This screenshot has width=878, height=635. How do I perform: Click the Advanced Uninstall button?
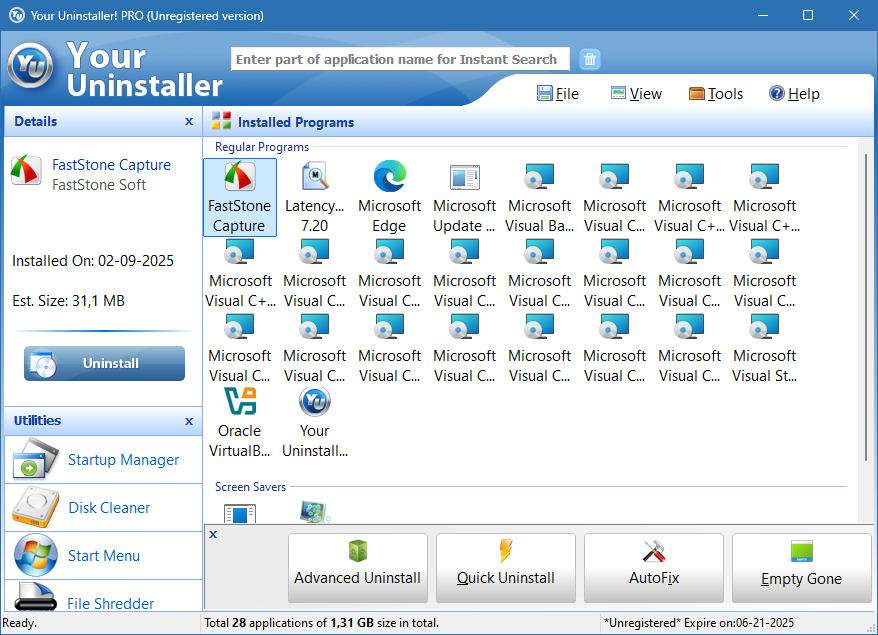tap(358, 568)
